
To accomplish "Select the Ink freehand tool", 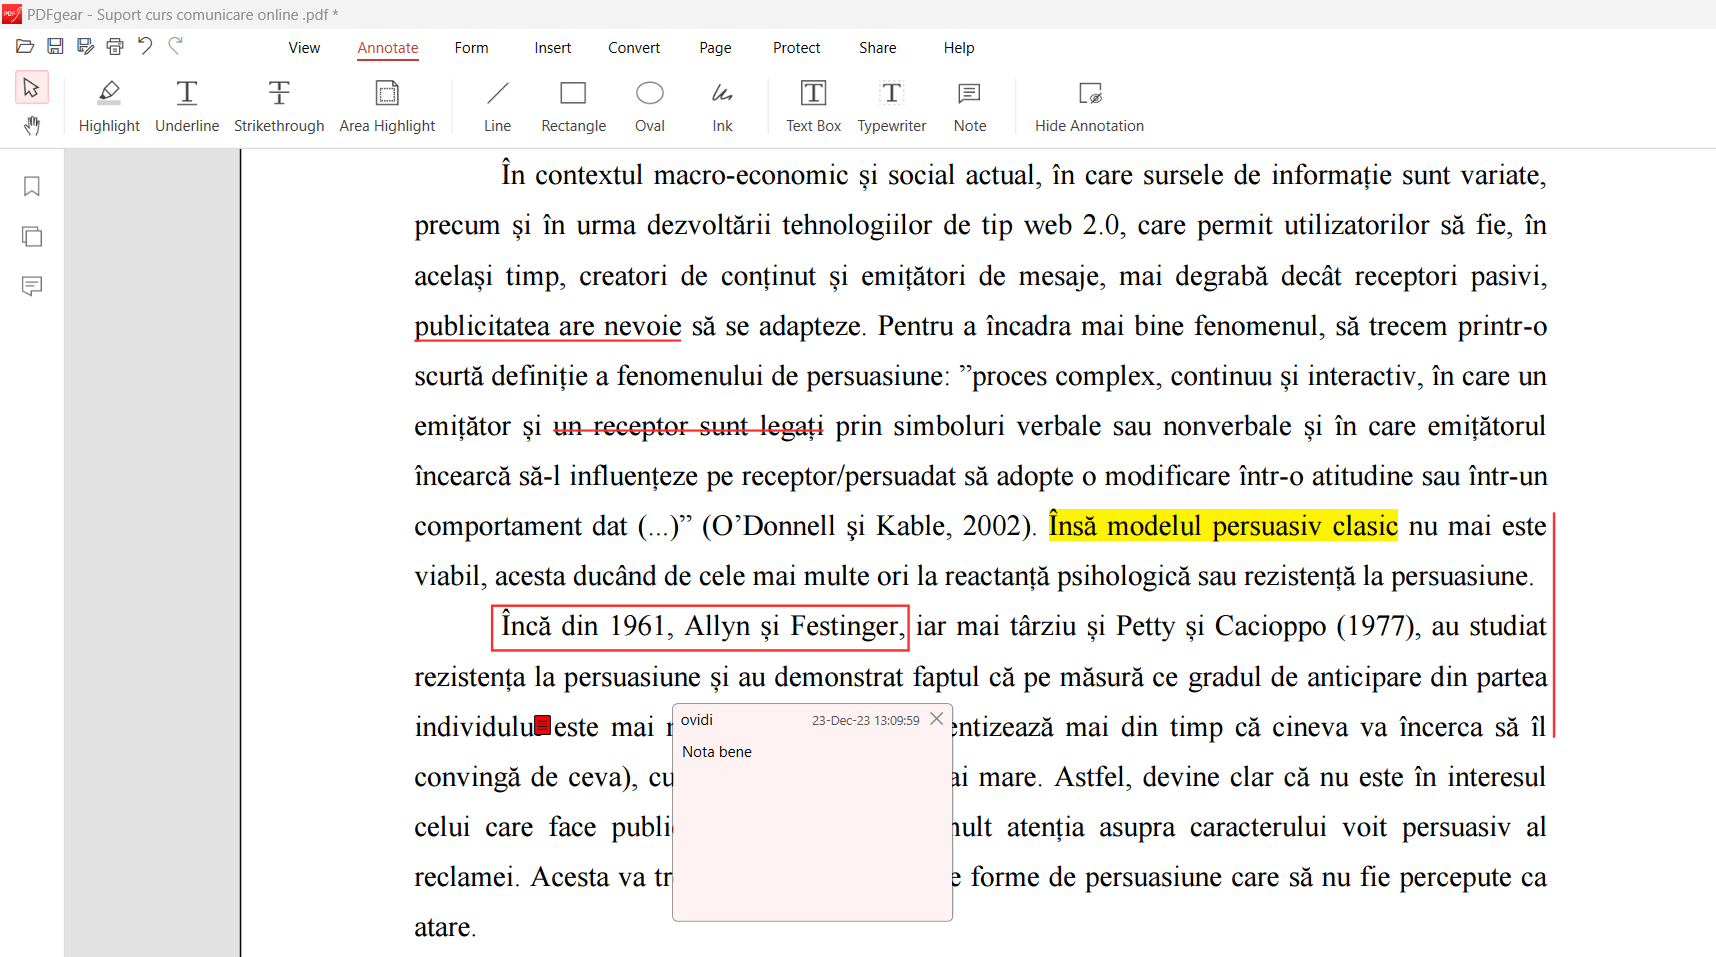I will [x=722, y=105].
